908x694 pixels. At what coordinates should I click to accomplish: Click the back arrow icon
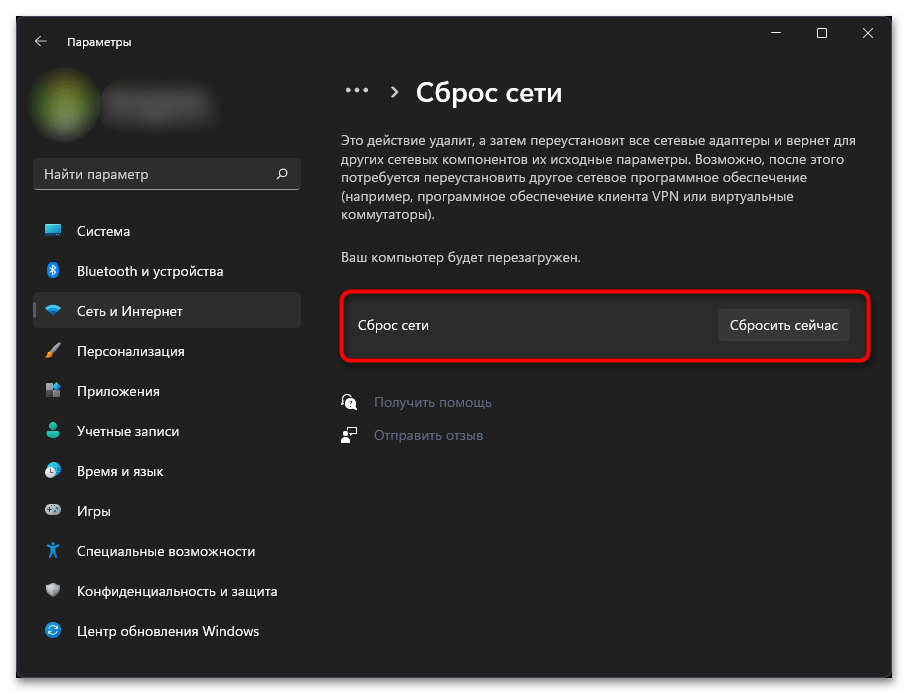(x=40, y=42)
